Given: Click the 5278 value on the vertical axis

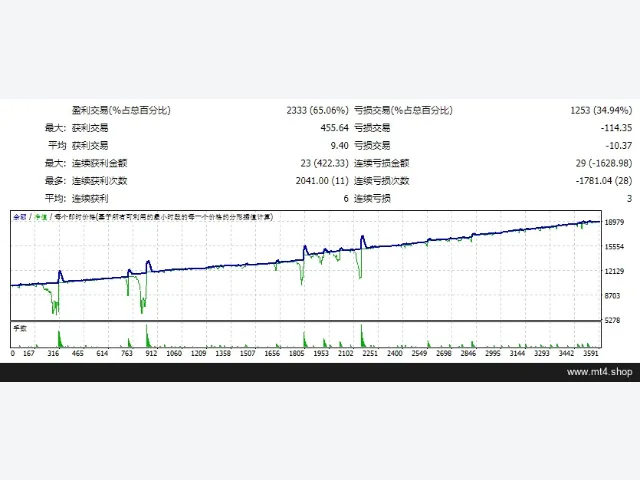Looking at the screenshot, I should tap(612, 320).
